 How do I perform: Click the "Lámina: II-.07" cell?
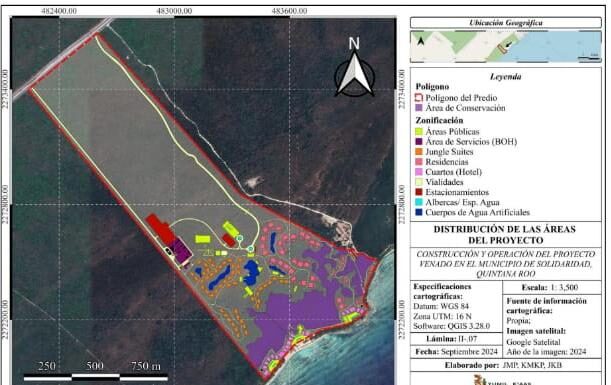pos(456,339)
